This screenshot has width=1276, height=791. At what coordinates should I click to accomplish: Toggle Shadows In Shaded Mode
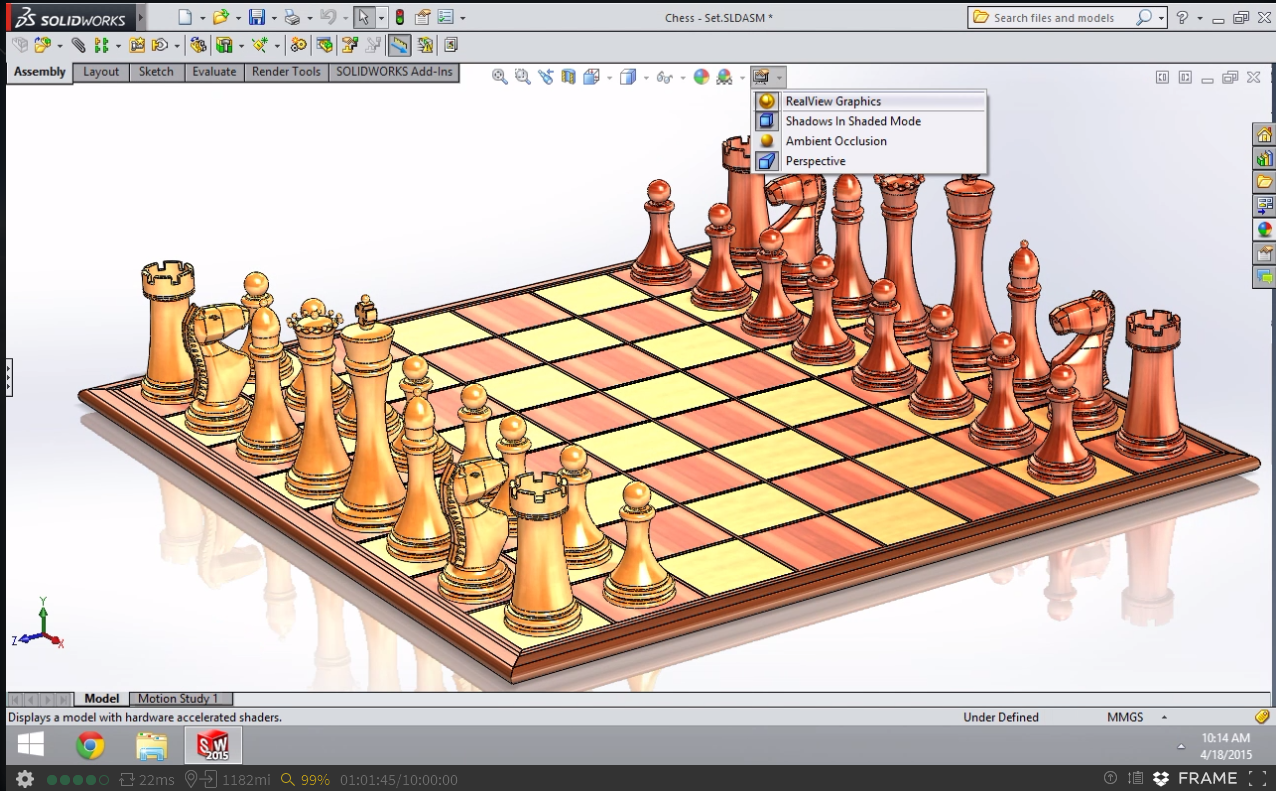852,121
